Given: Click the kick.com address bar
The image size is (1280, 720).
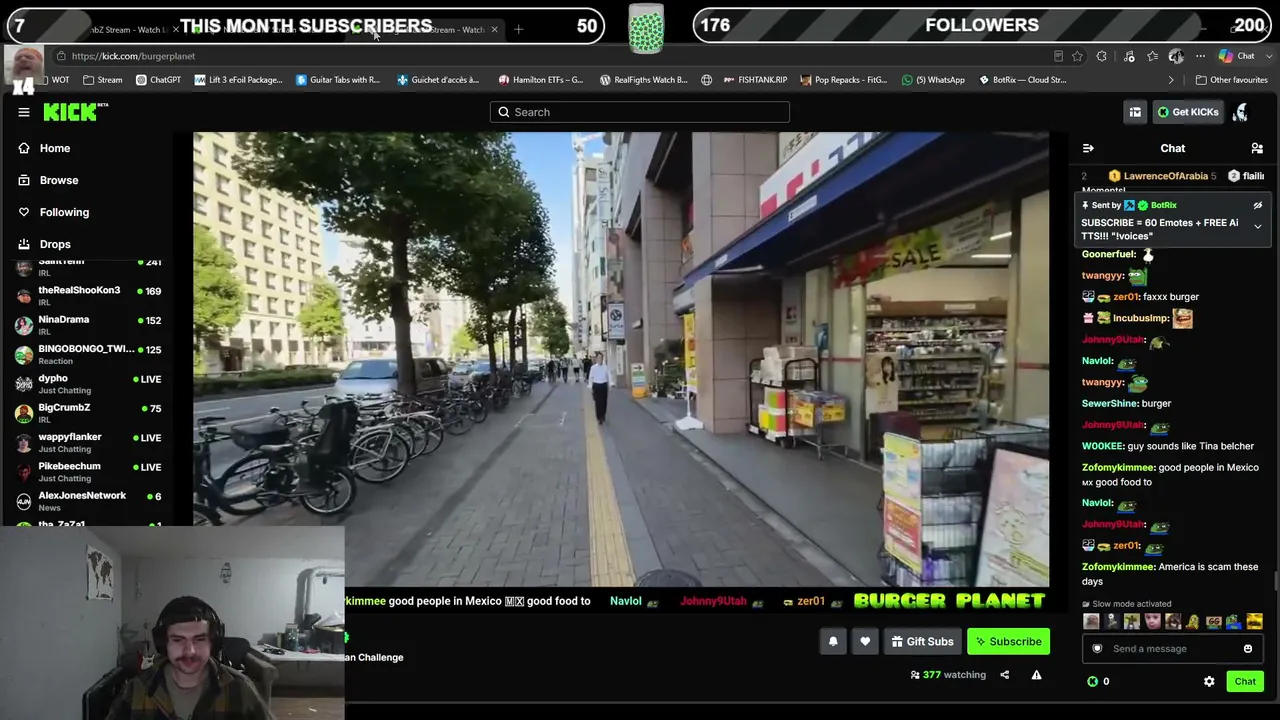Looking at the screenshot, I should (550, 56).
